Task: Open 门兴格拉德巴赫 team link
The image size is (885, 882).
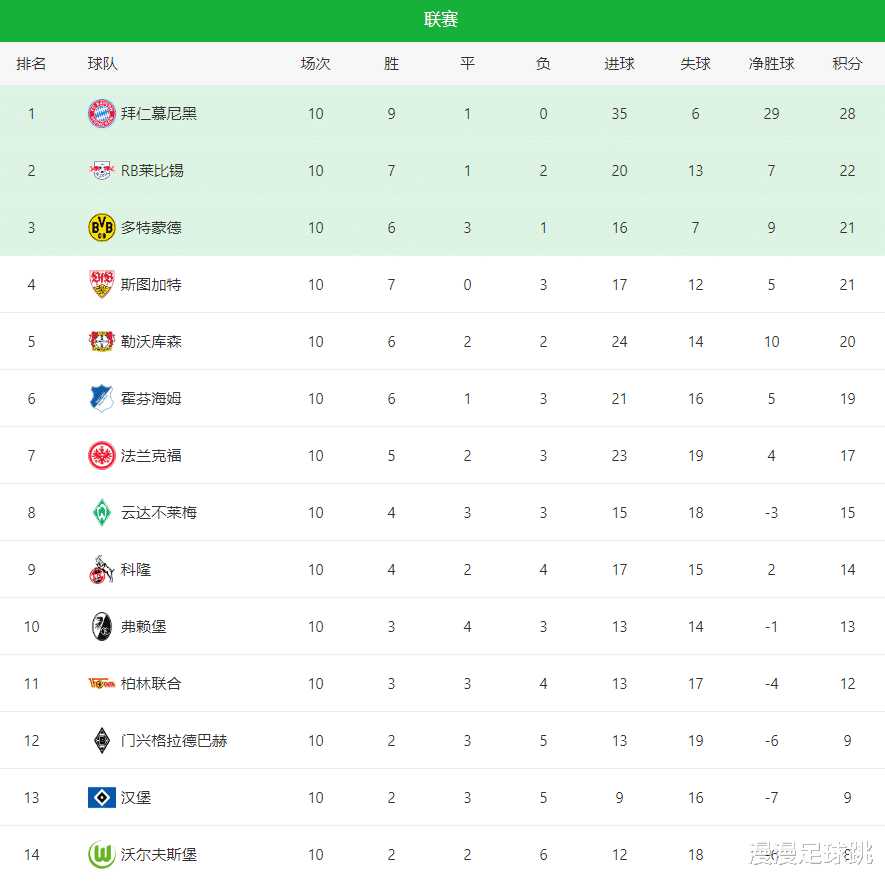Action: pyautogui.click(x=174, y=741)
